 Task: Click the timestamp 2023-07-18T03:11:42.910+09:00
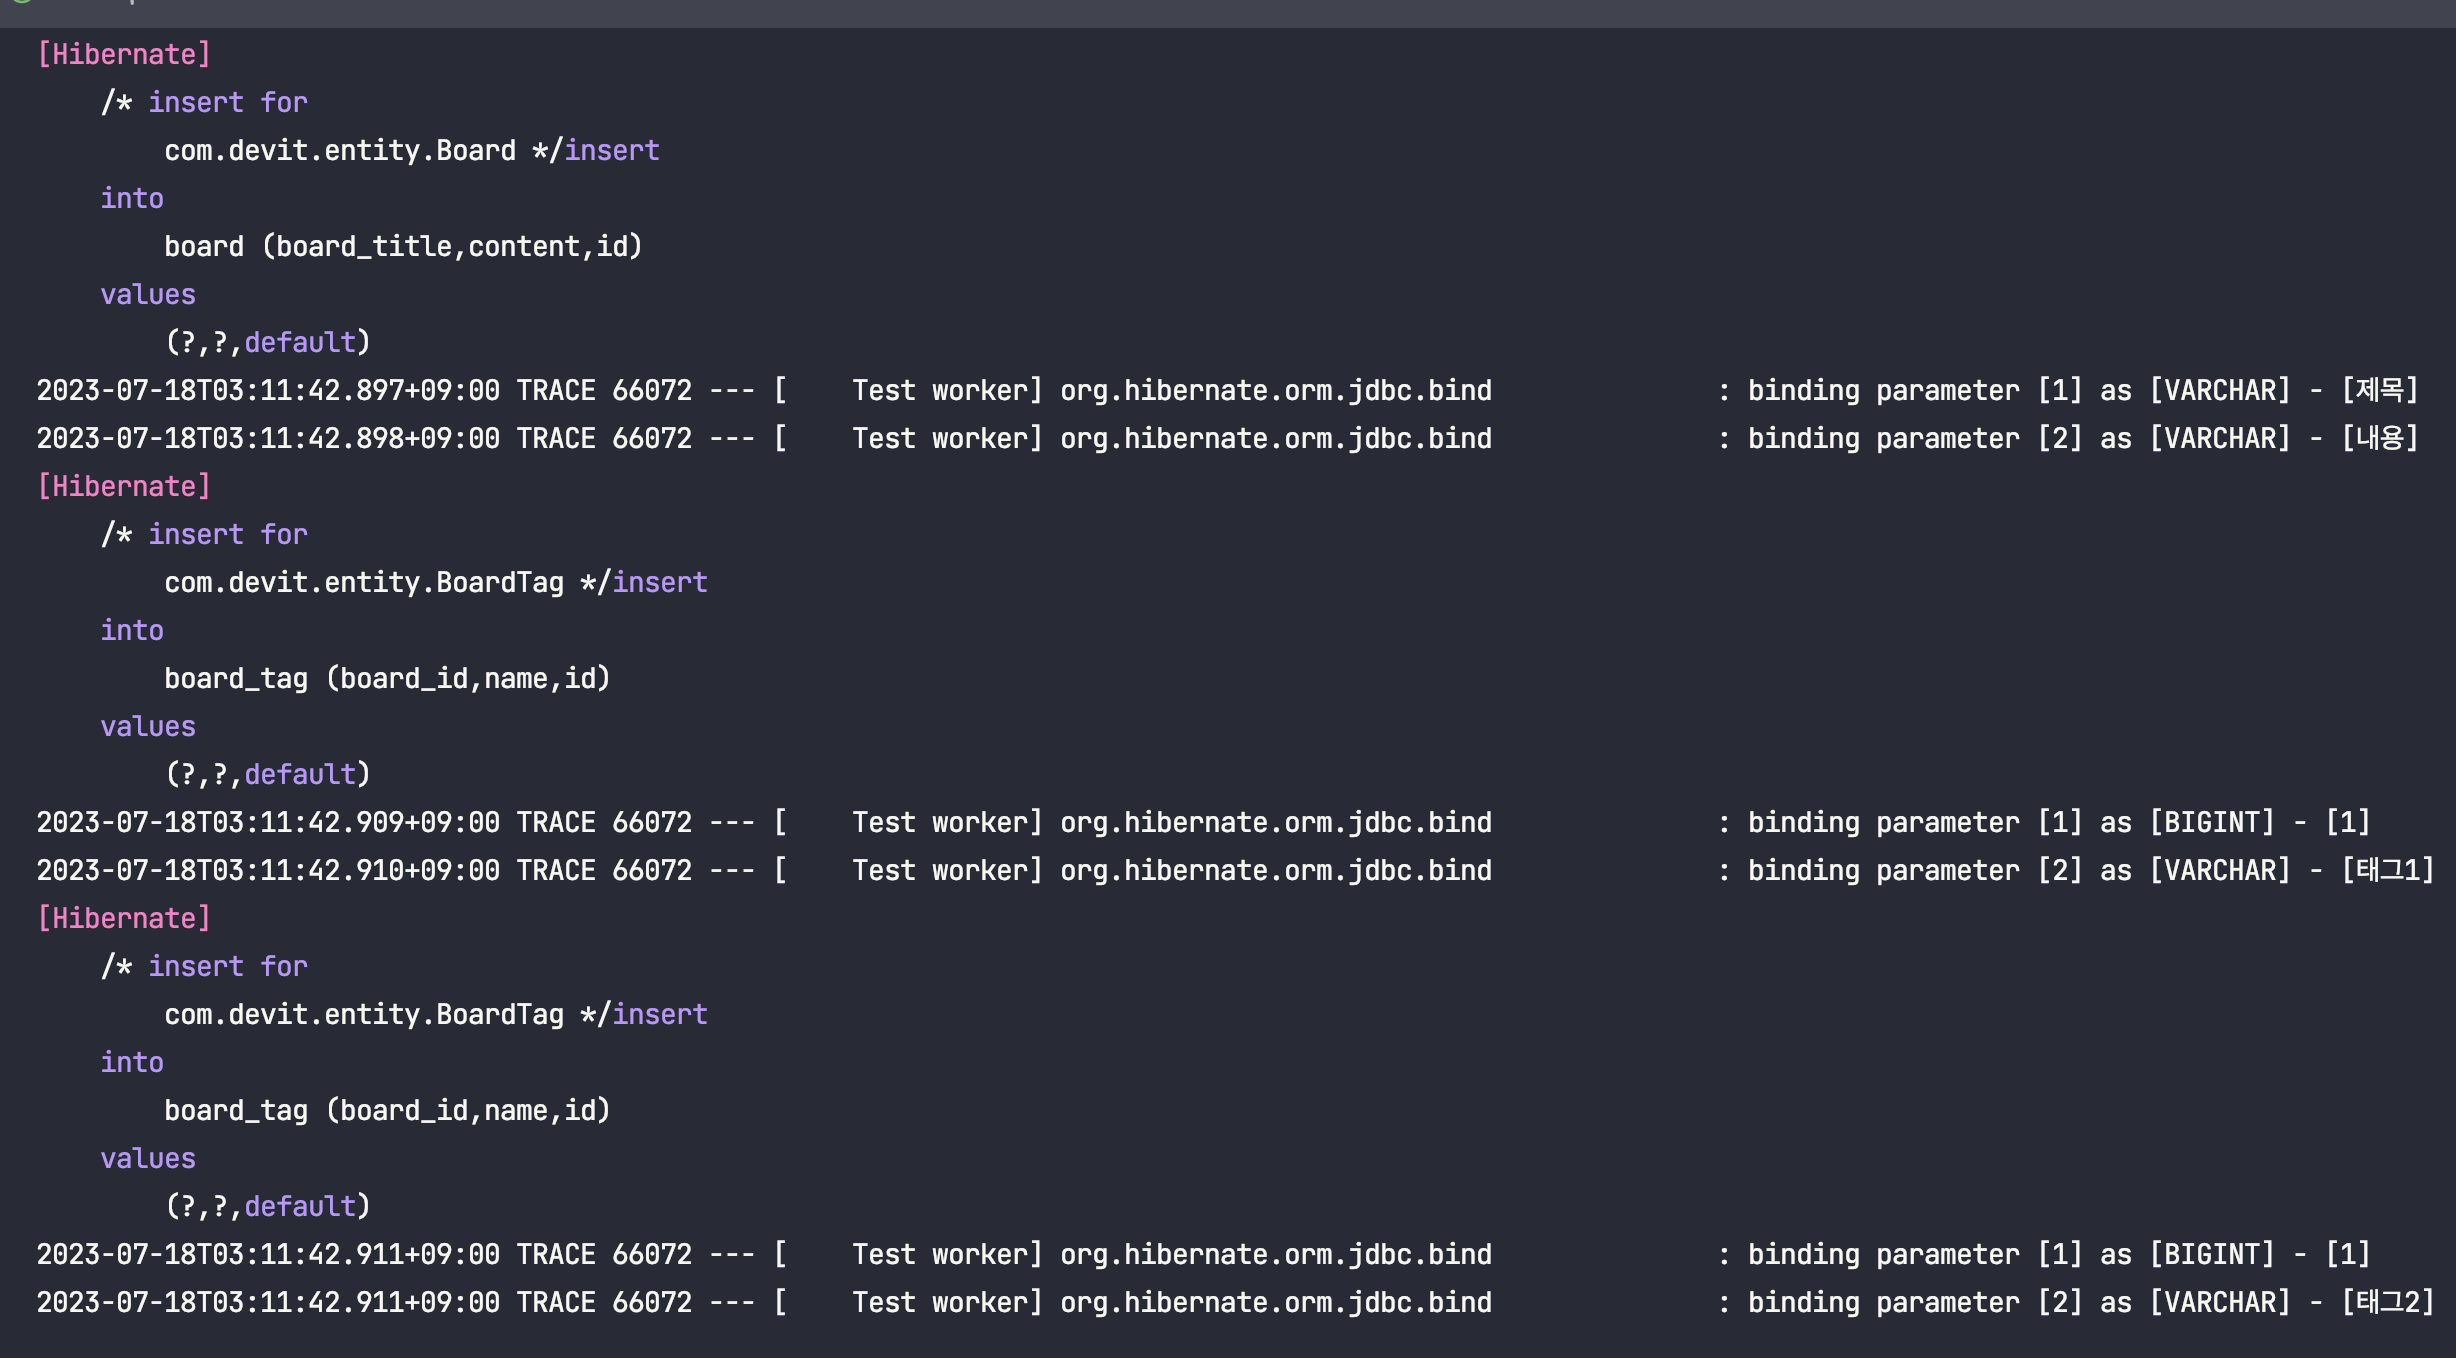268,870
